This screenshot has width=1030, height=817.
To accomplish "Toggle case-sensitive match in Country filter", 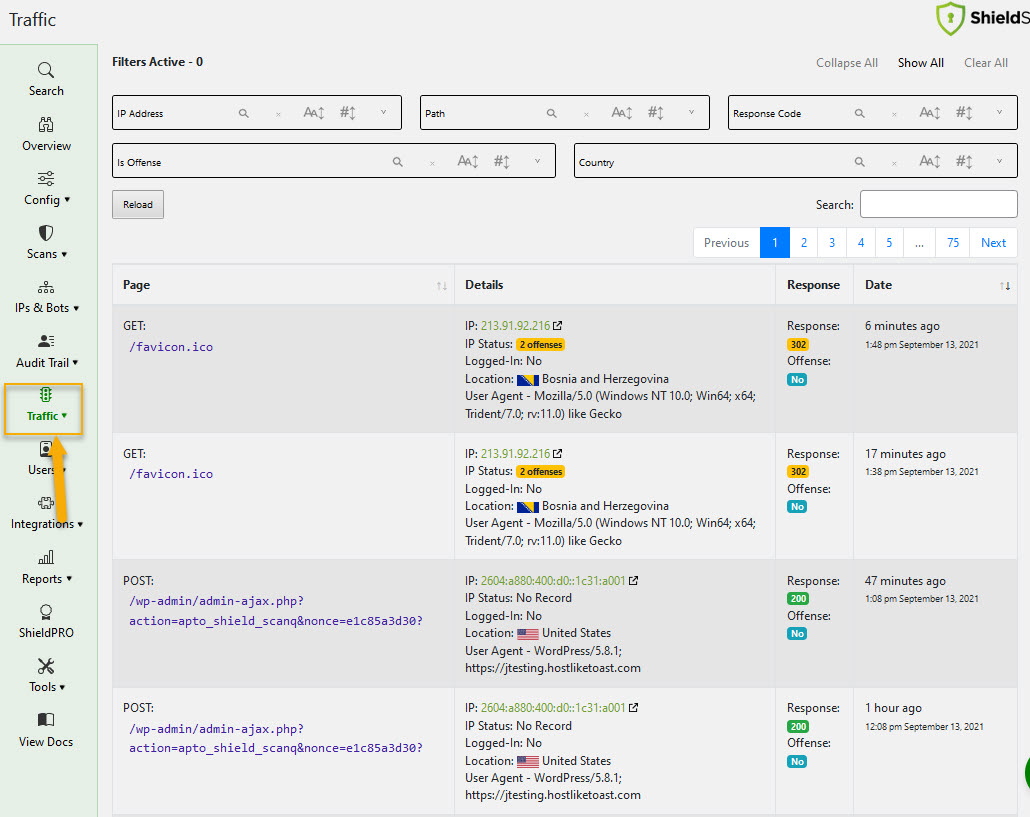I will coord(929,162).
